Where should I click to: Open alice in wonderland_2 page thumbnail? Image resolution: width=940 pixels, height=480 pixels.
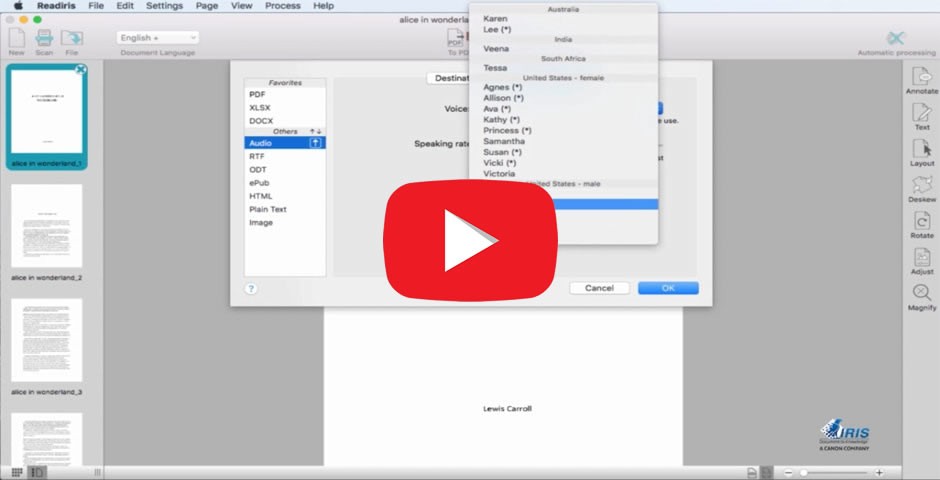pyautogui.click(x=47, y=226)
